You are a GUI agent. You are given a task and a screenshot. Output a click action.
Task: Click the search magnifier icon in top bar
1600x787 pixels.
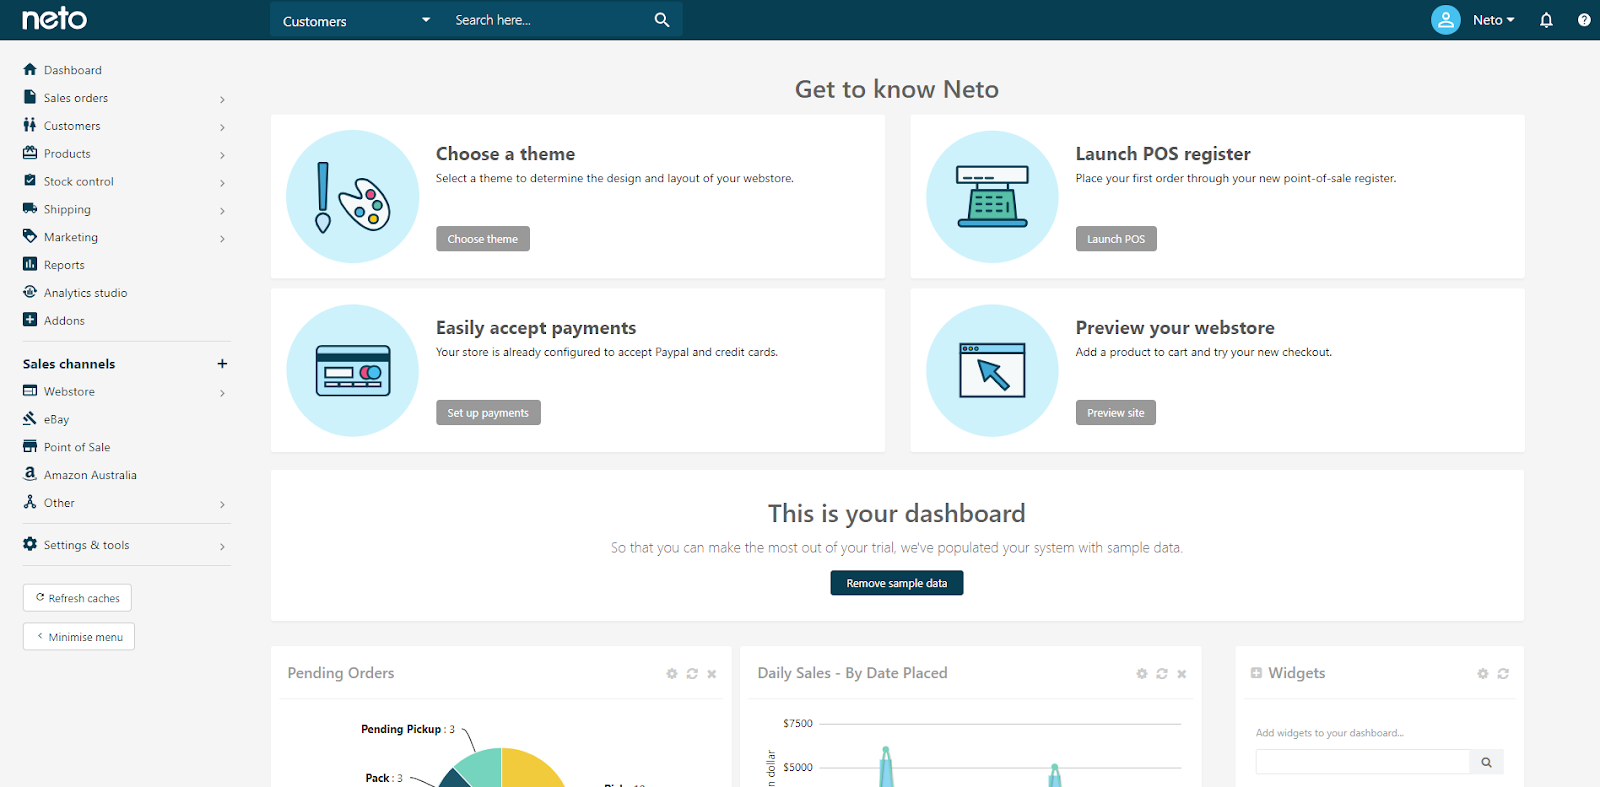(662, 20)
